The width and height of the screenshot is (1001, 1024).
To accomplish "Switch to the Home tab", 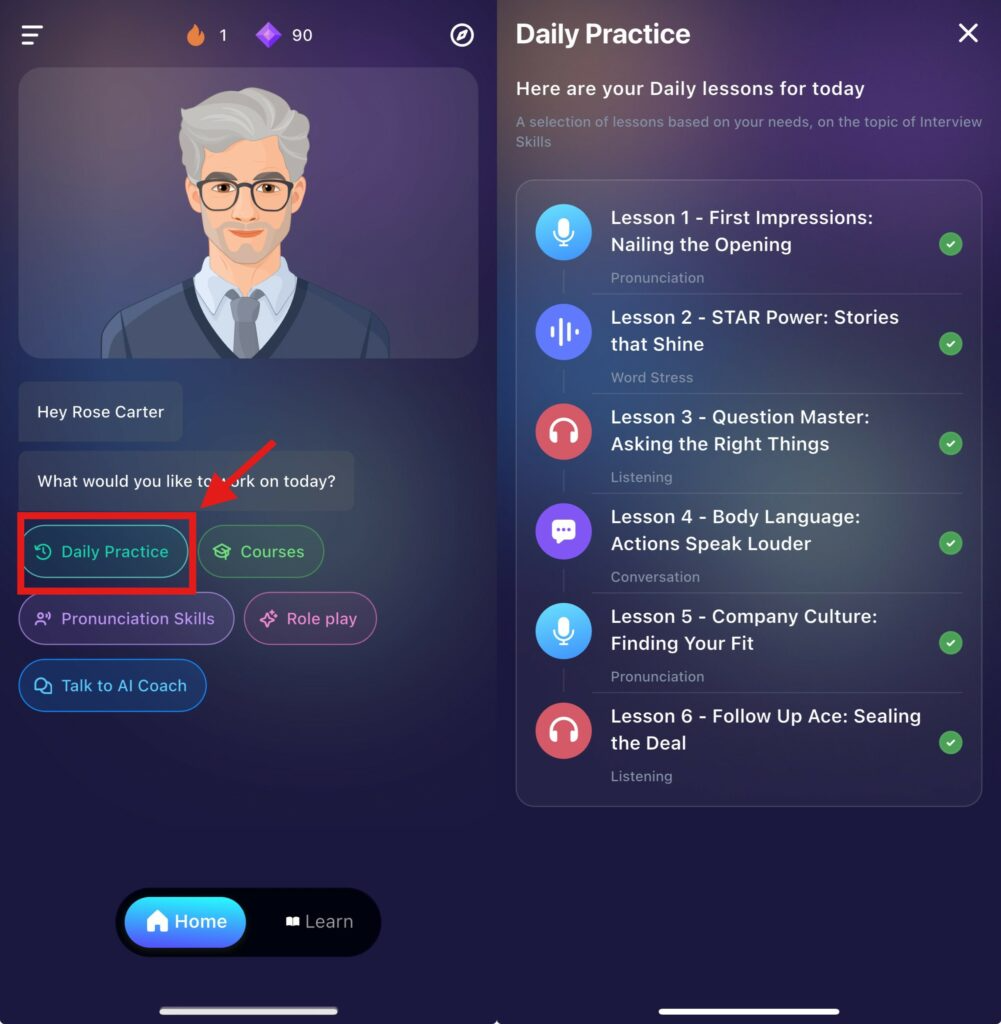I will tap(185, 921).
